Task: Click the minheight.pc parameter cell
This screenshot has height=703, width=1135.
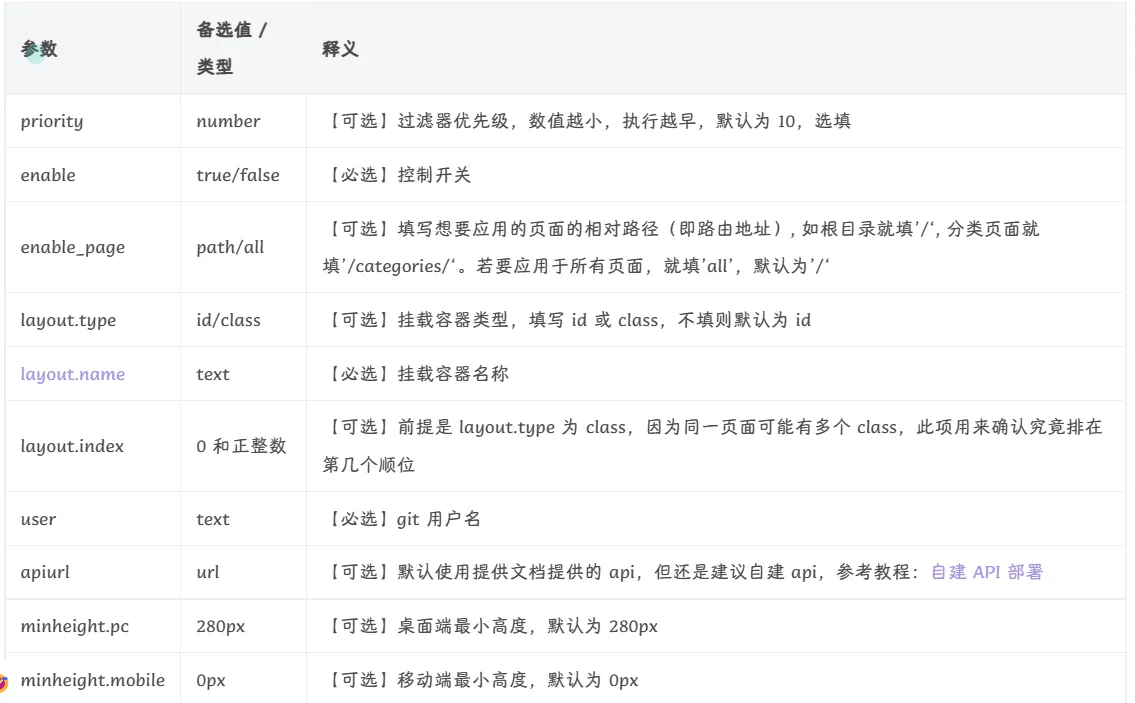Action: (75, 627)
